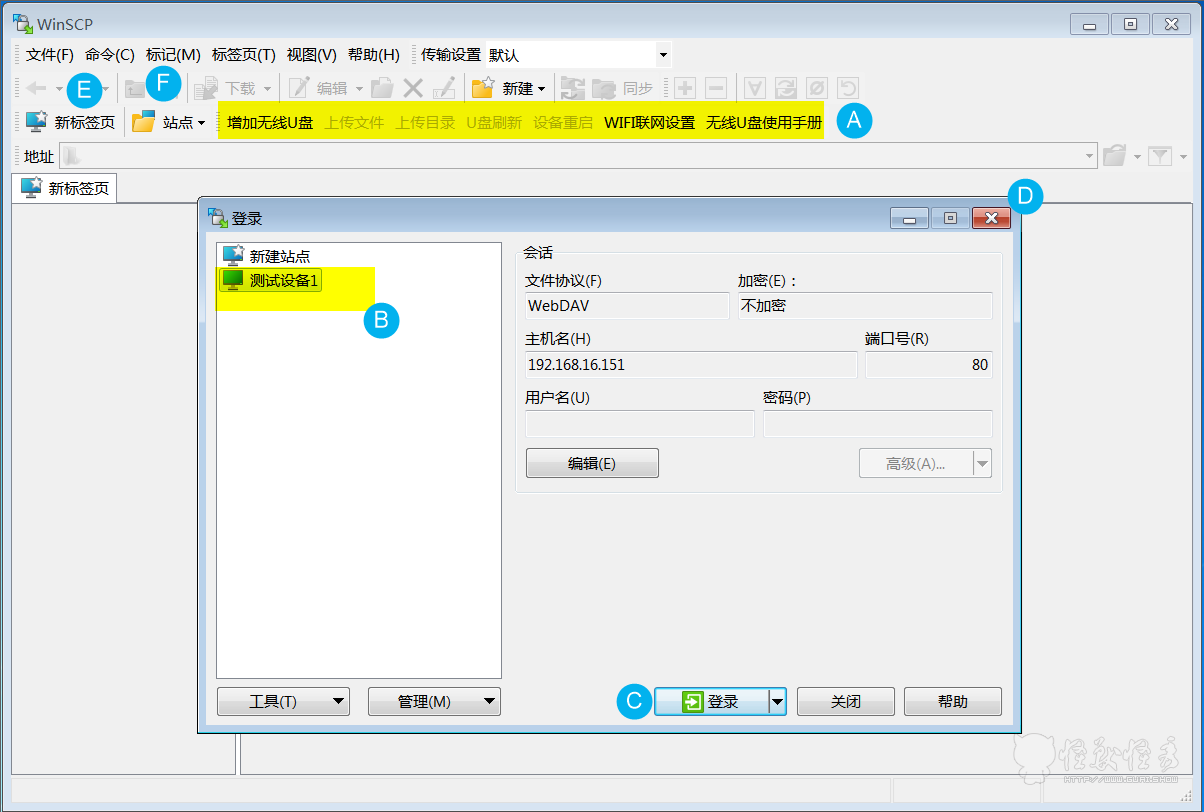The height and width of the screenshot is (812, 1204).
Task: Switch to the 新标签页 session tab
Action: (66, 188)
